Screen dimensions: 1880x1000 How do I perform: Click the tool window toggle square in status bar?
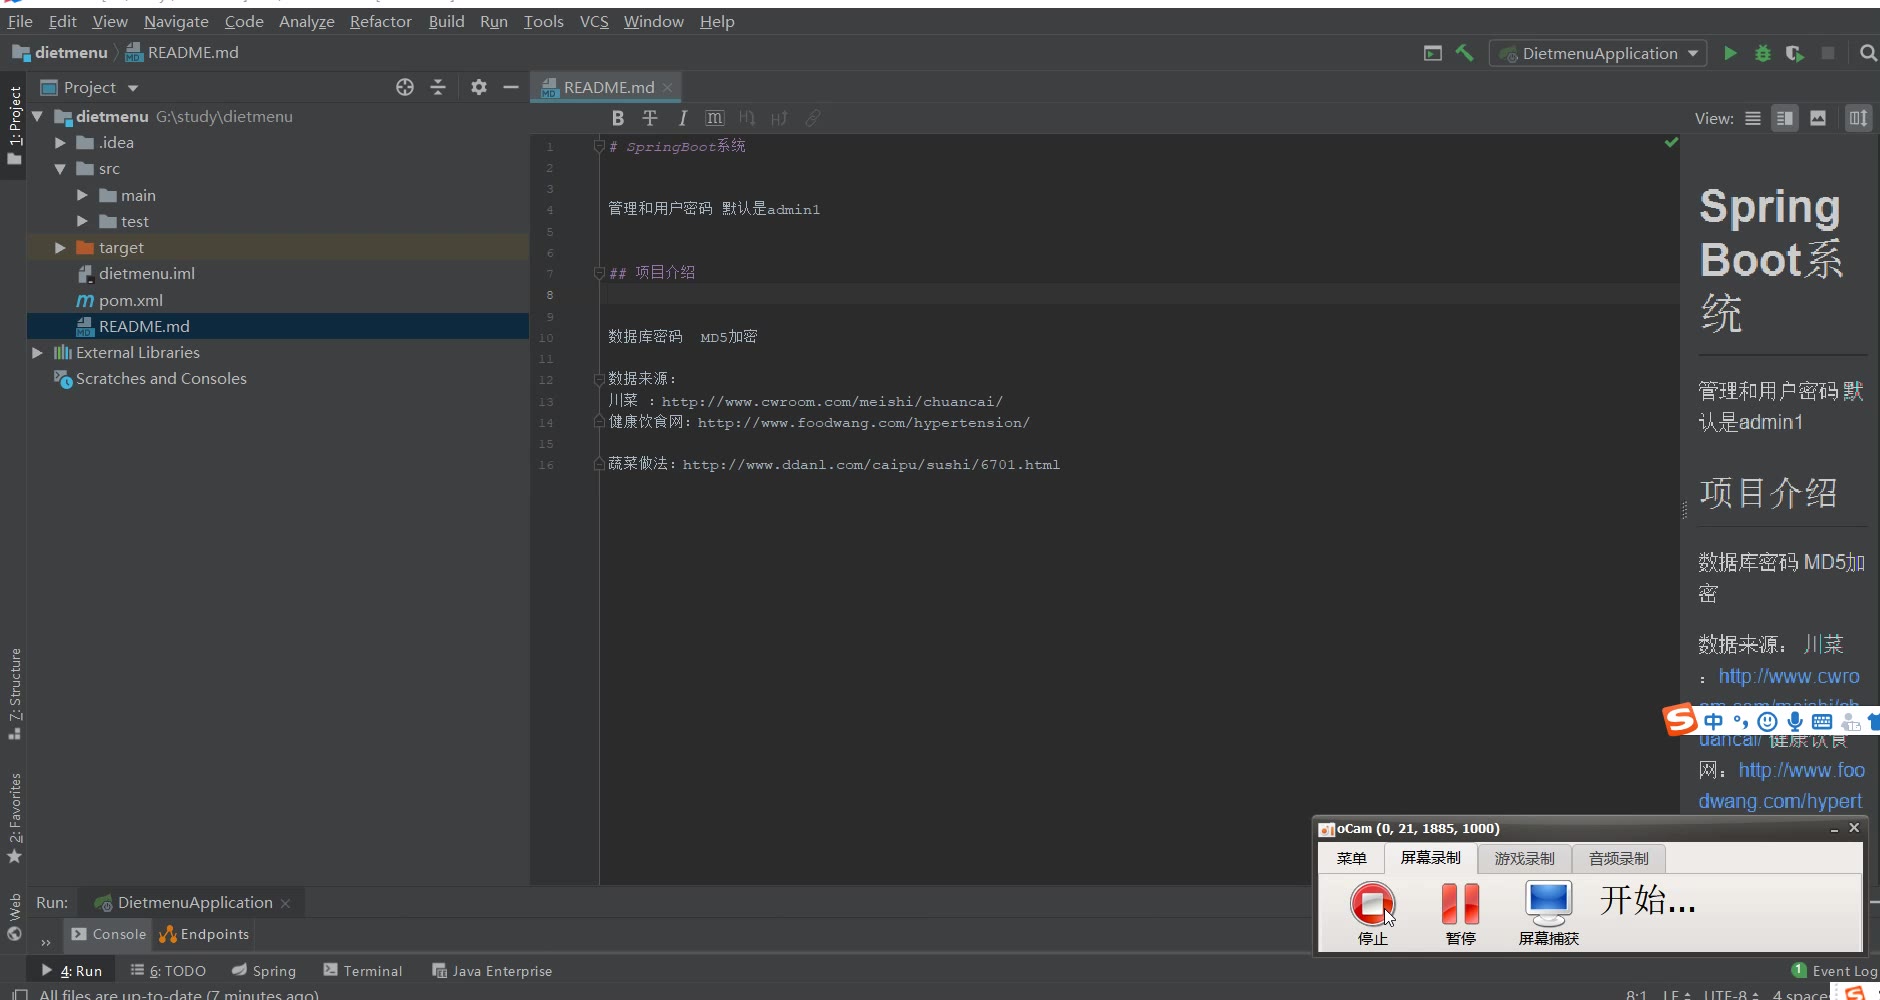[x=19, y=994]
